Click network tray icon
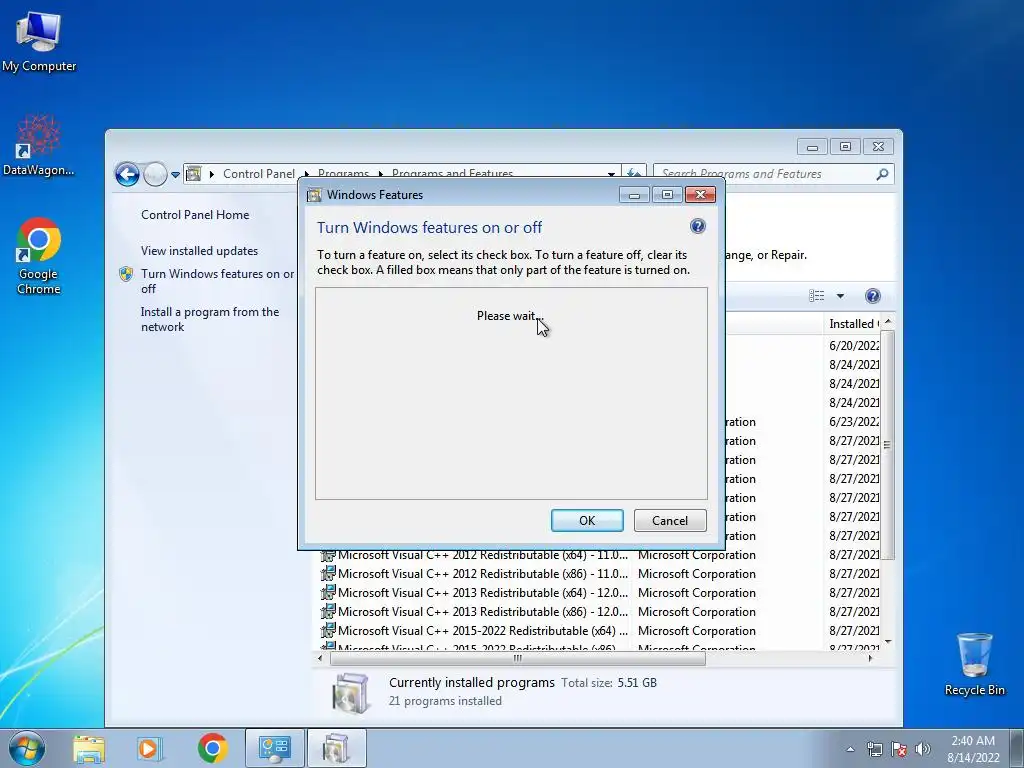This screenshot has width=1024, height=768. pos(874,749)
